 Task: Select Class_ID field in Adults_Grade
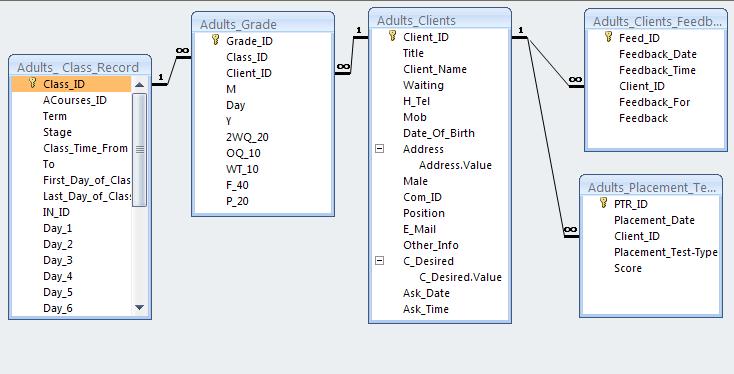247,57
